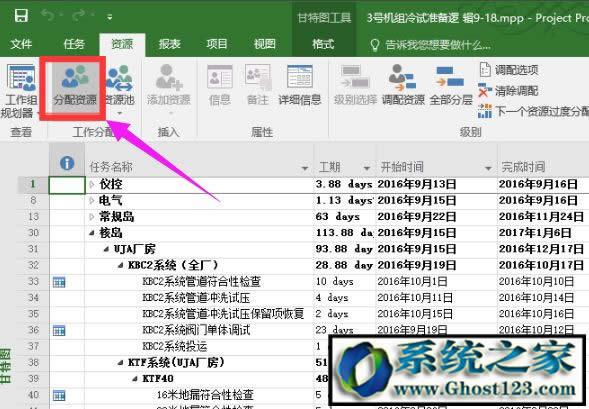Click the 全部分层 level all icon
Image resolution: width=589 pixels, height=409 pixels.
451,85
